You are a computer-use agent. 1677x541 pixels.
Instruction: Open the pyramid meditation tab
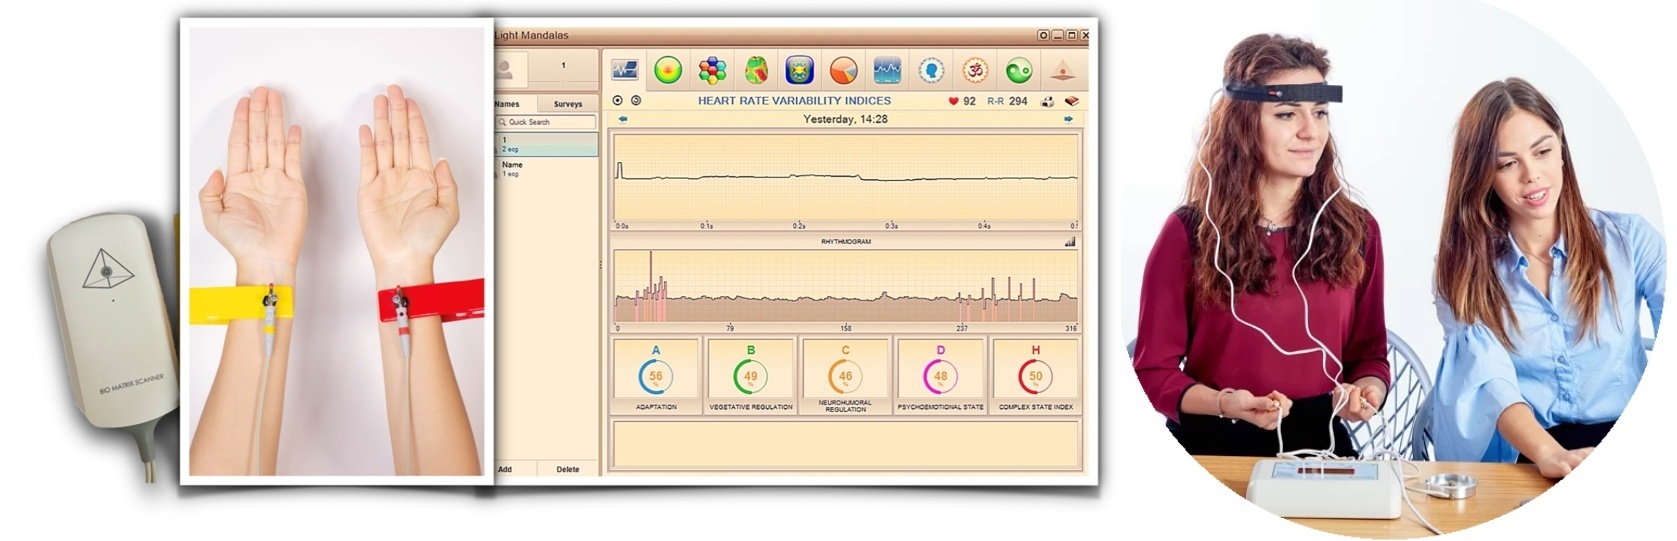1062,71
